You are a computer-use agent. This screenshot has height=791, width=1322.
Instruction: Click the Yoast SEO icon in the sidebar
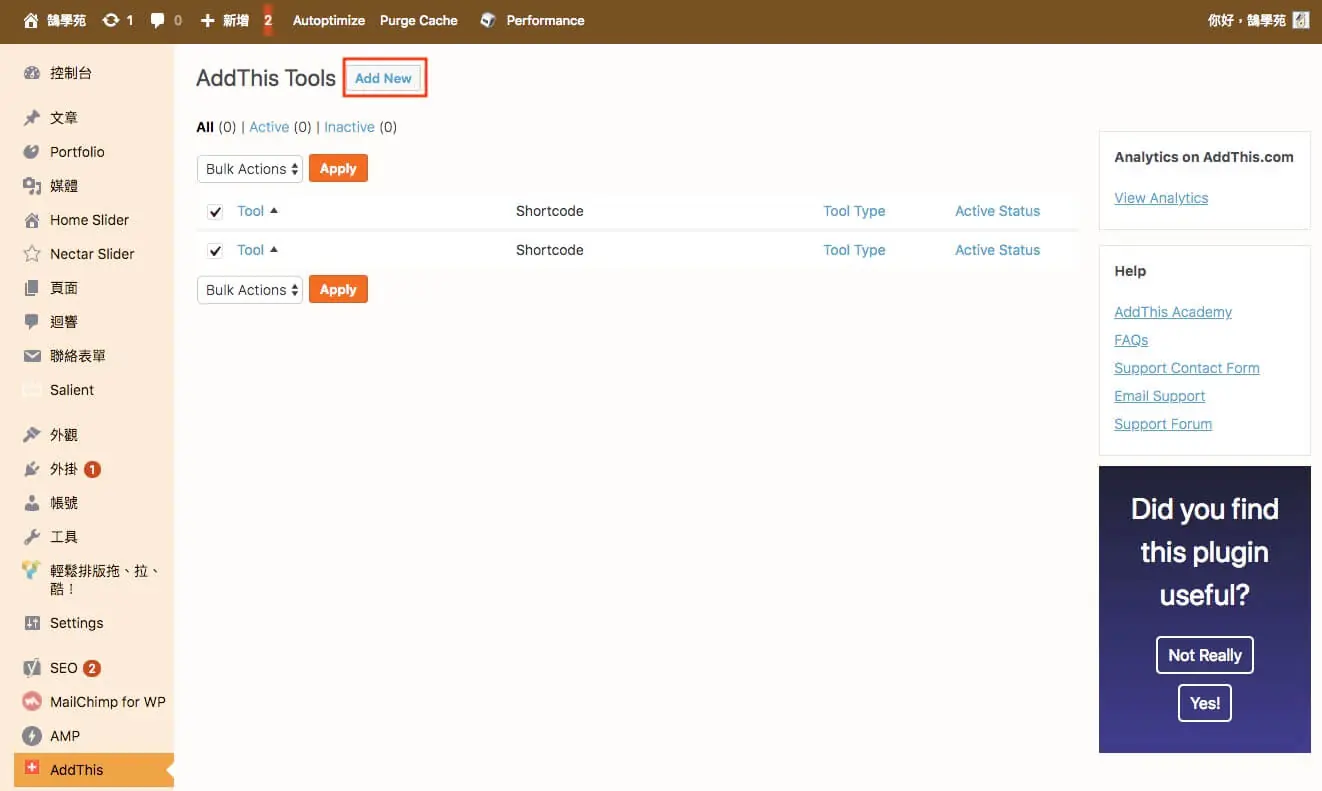[31, 668]
